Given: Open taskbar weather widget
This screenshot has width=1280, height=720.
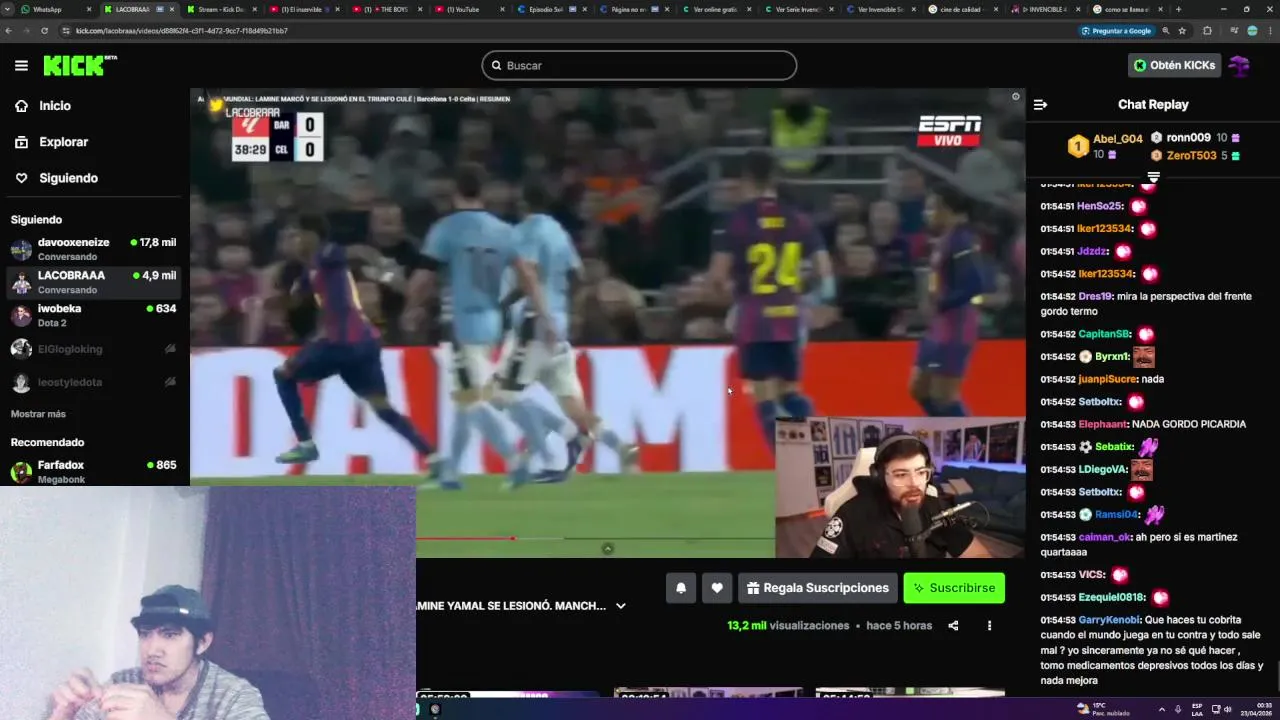Looking at the screenshot, I should click(x=1103, y=709).
